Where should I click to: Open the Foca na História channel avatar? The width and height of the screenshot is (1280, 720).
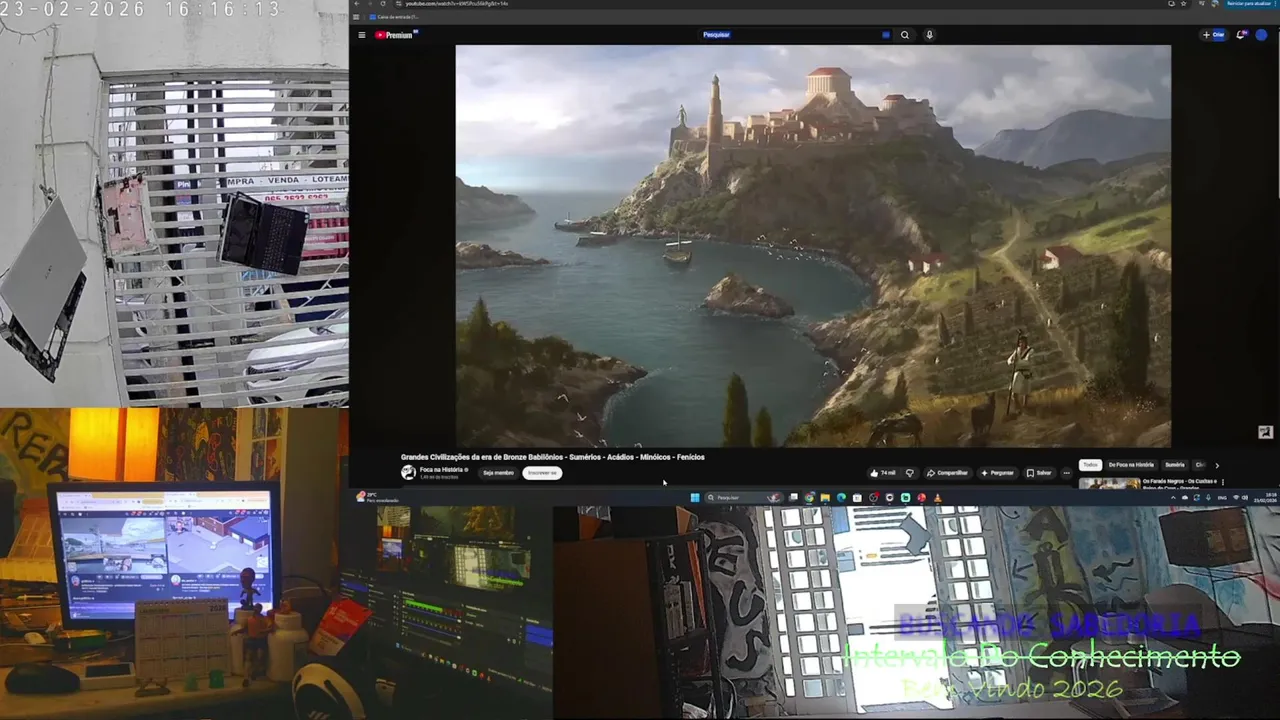pyautogui.click(x=408, y=472)
